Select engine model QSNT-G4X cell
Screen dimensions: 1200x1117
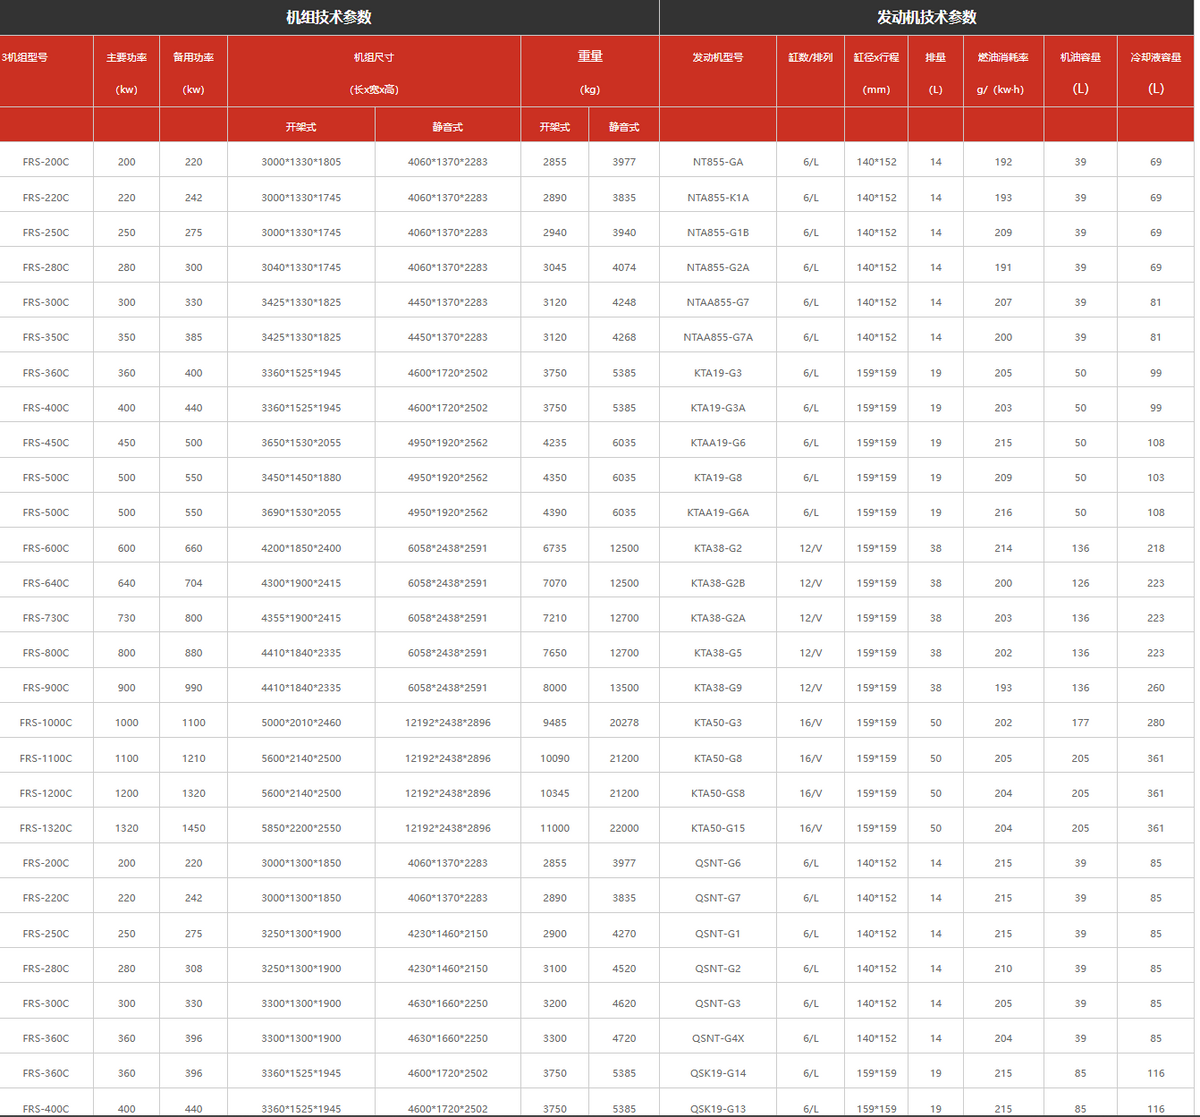tap(718, 1038)
